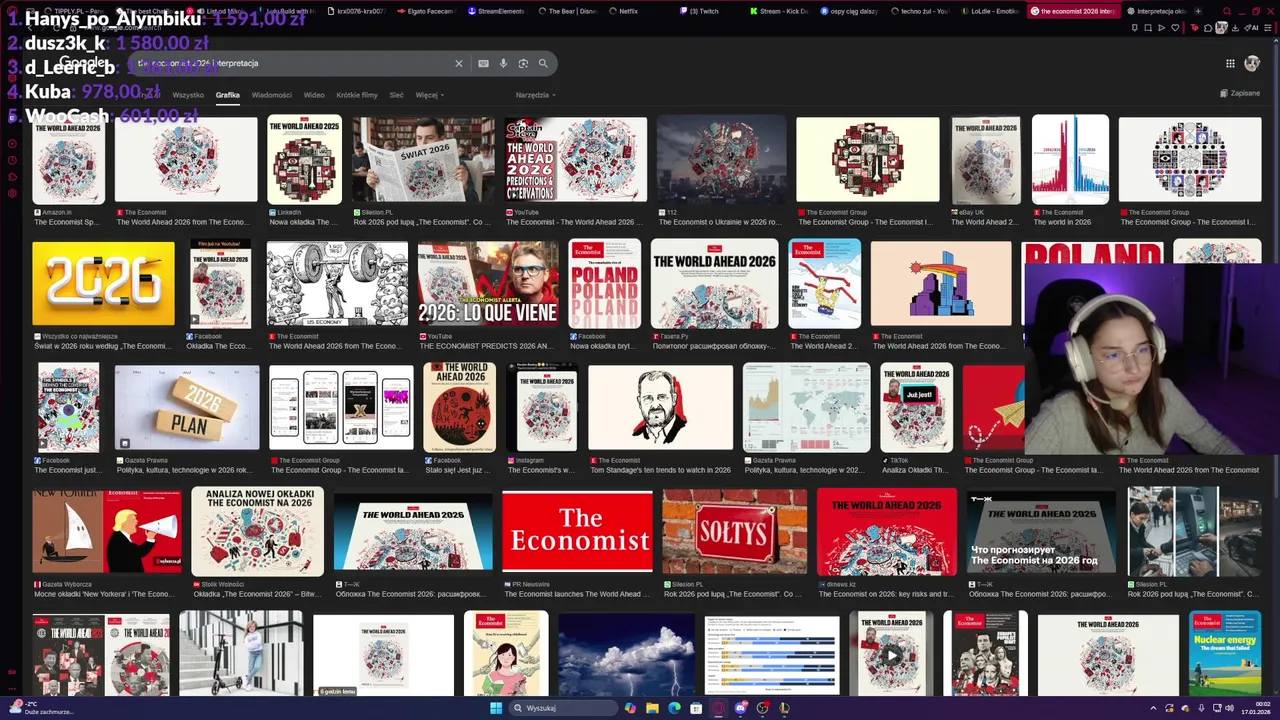
Task: Open the Google apps grid
Action: 1230,63
